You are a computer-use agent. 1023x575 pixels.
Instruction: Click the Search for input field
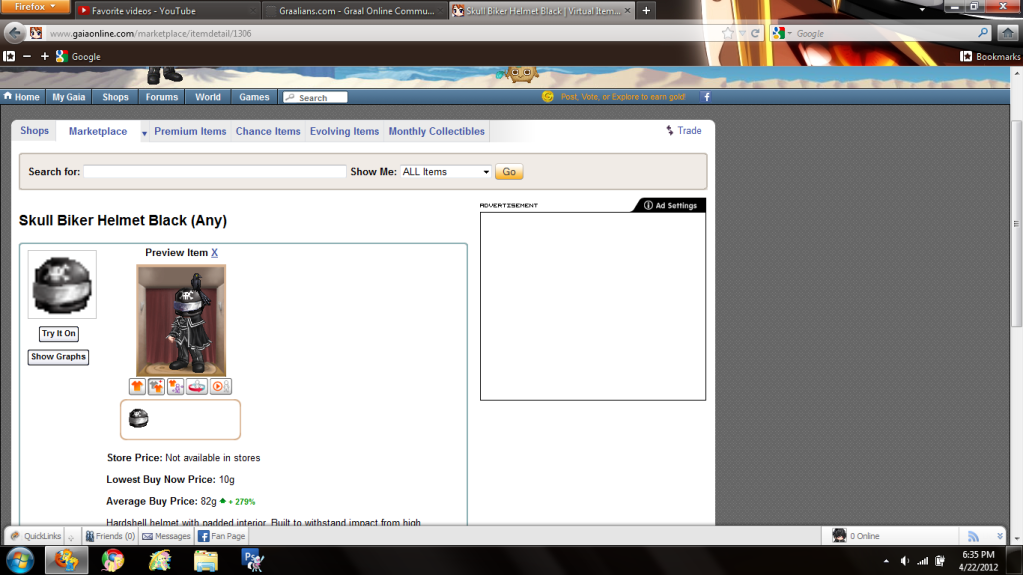coord(215,172)
